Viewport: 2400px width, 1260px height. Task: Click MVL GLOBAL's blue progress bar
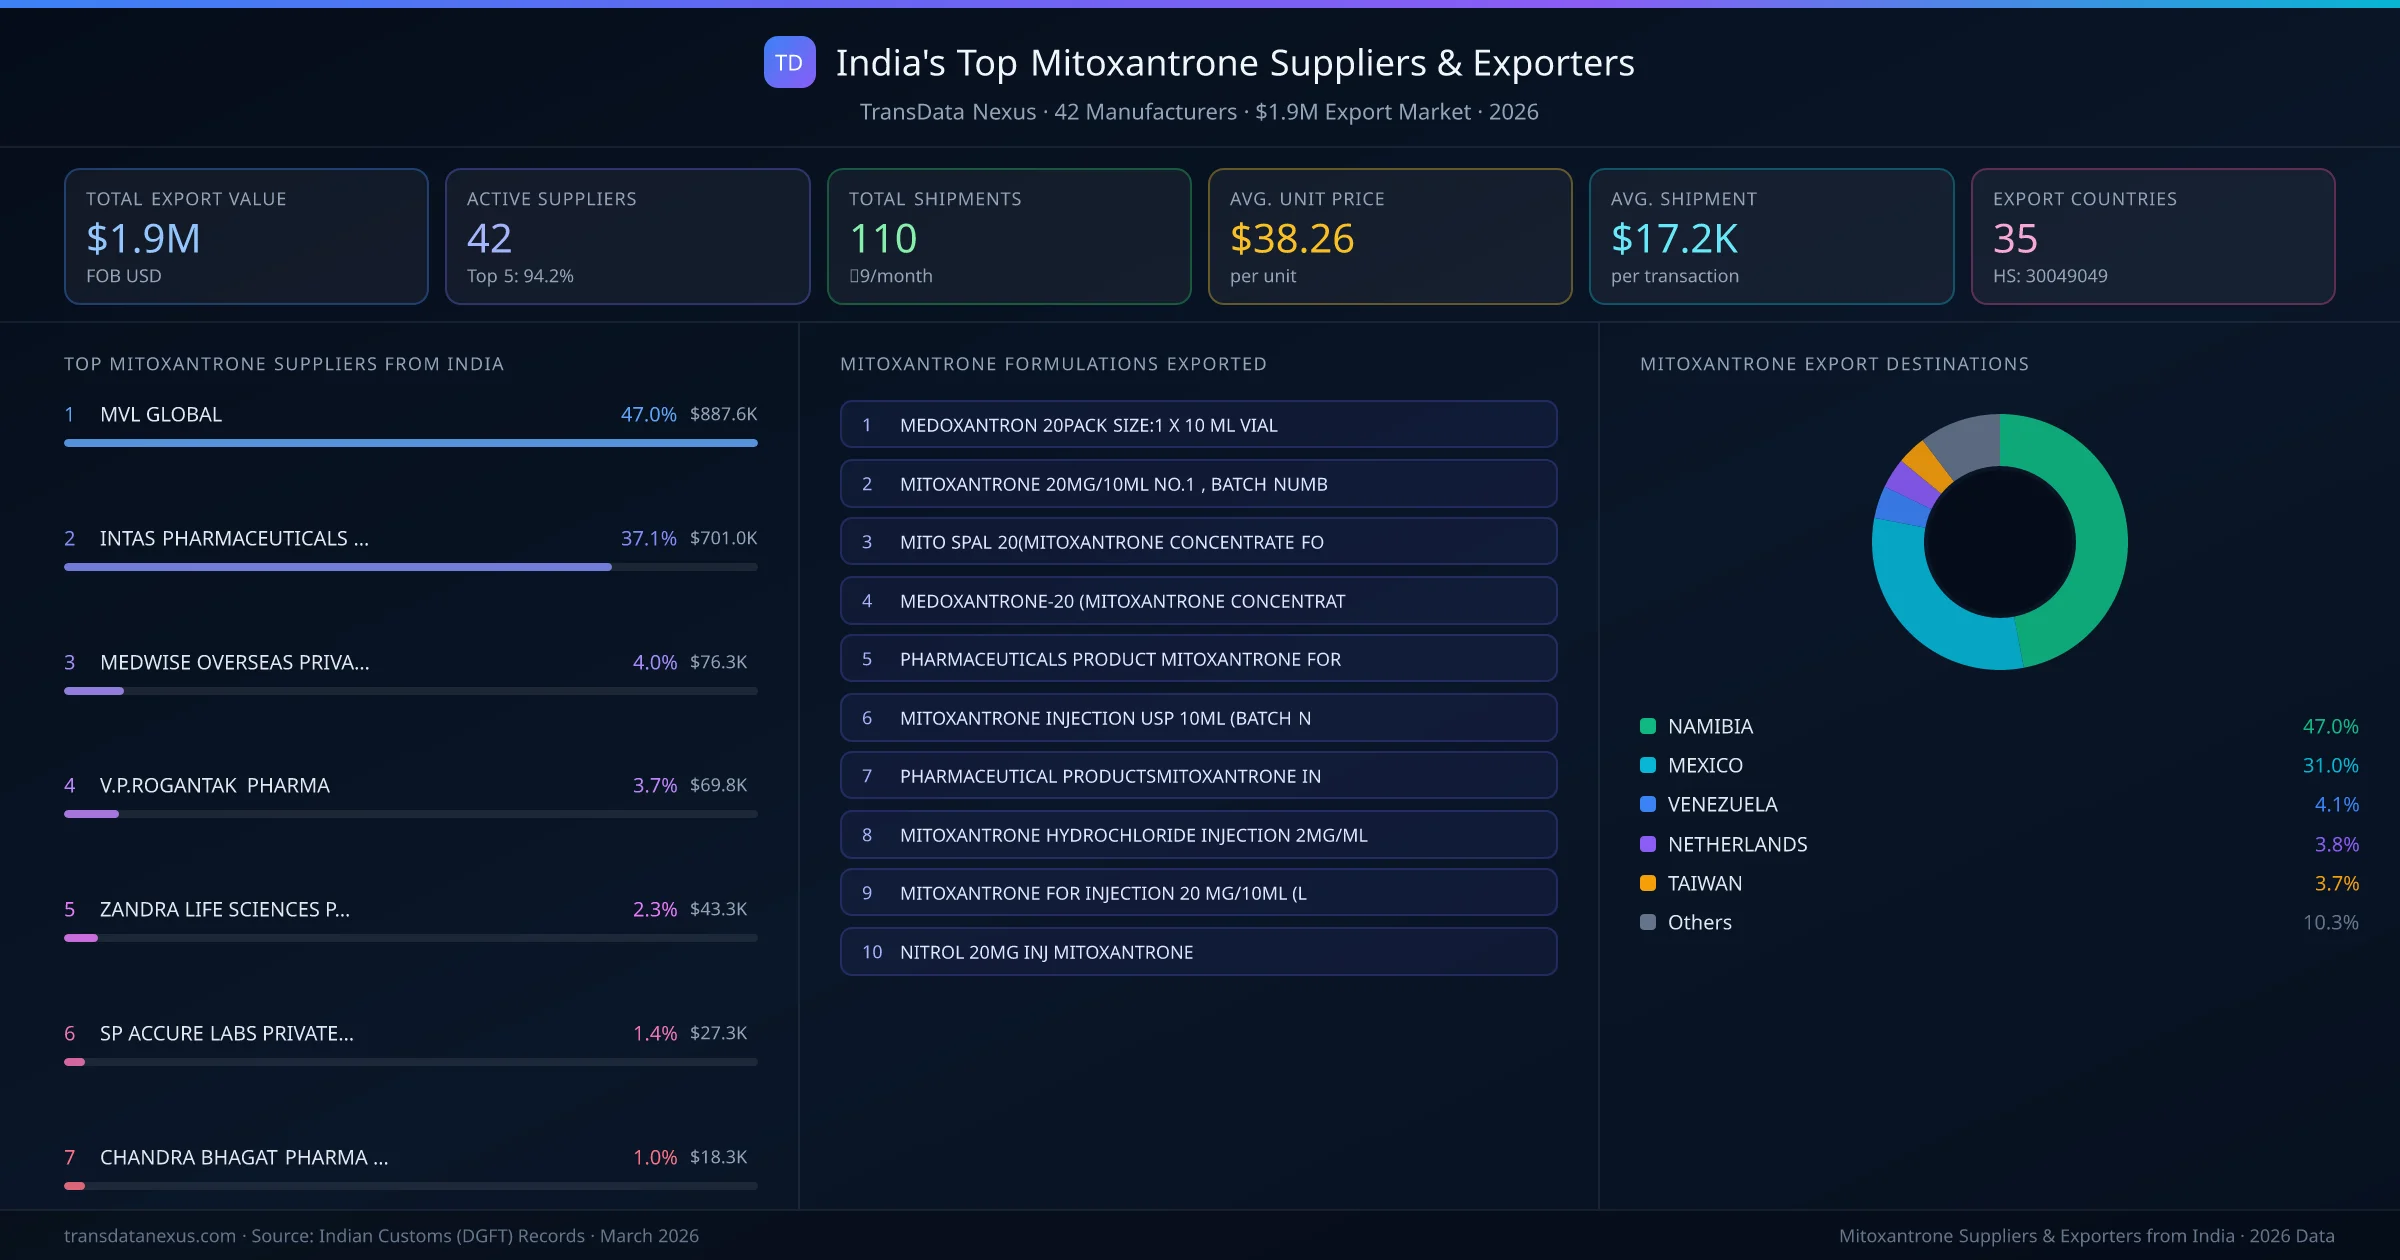pyautogui.click(x=410, y=442)
